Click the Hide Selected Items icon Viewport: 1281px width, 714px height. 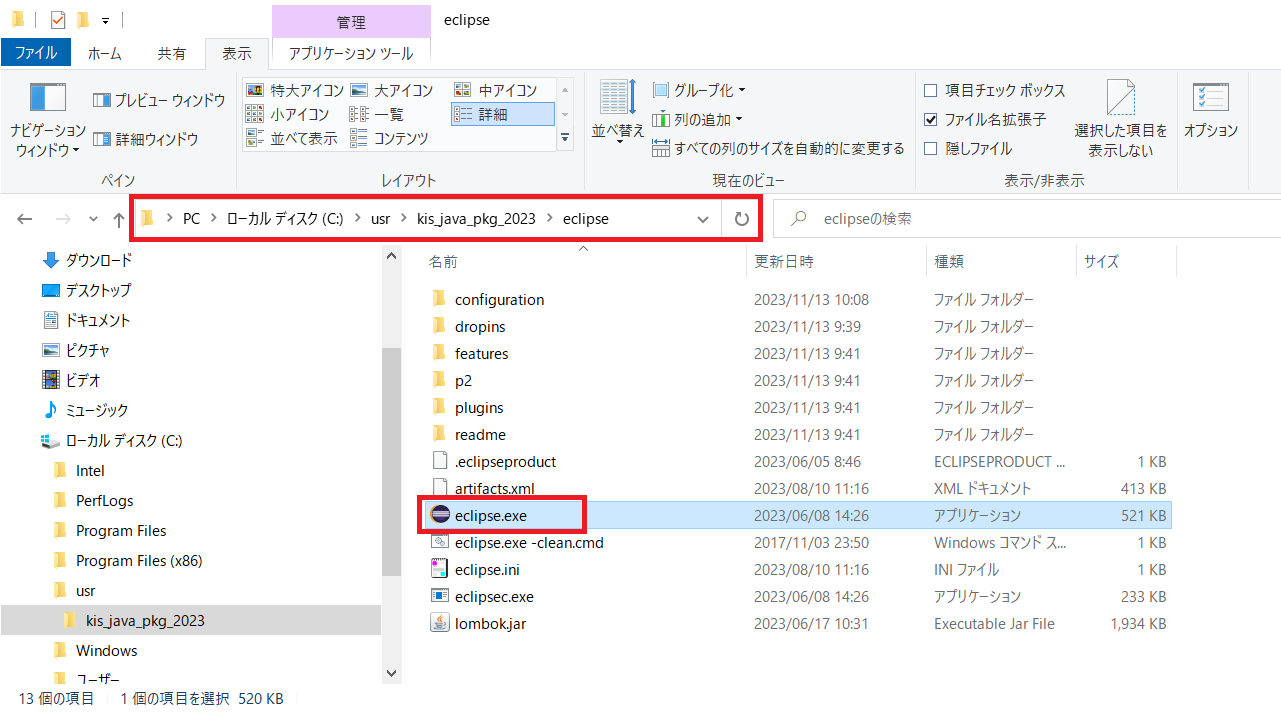pyautogui.click(x=1120, y=98)
